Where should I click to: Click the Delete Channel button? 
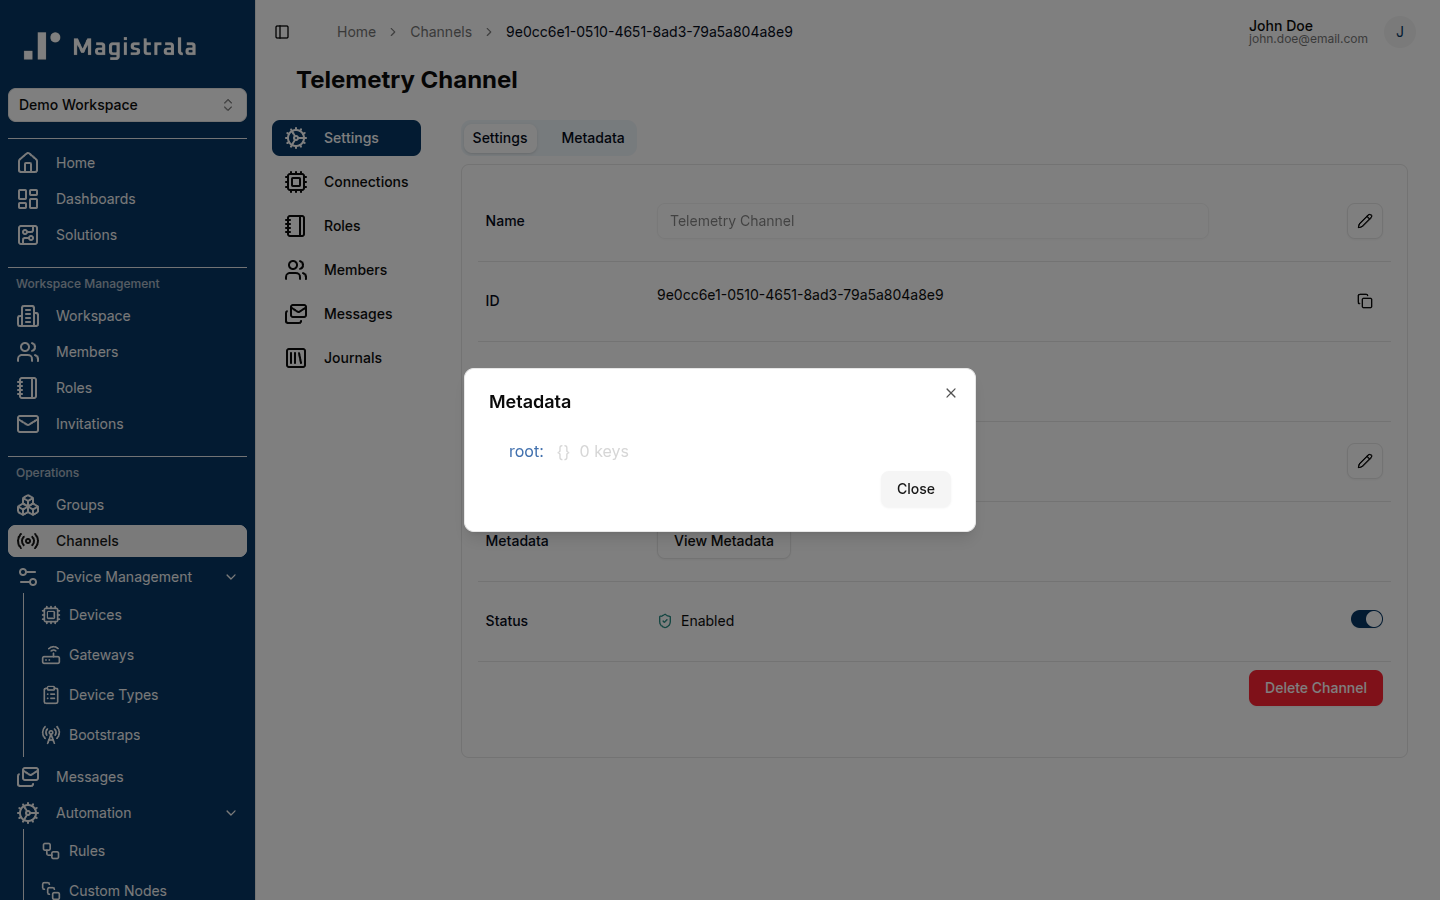(x=1316, y=688)
